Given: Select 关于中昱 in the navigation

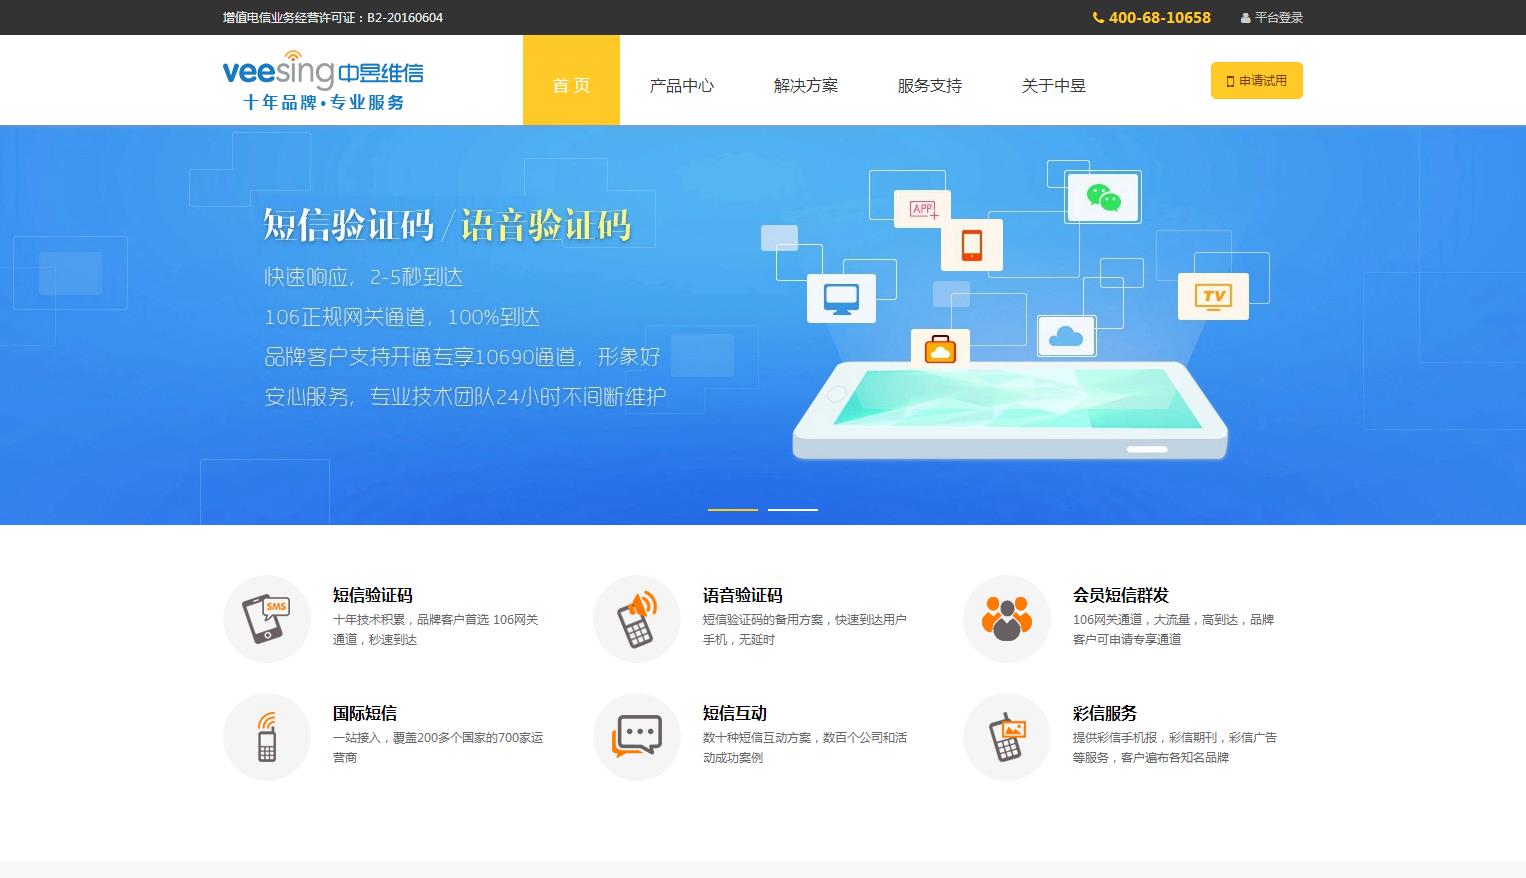Looking at the screenshot, I should [1053, 86].
